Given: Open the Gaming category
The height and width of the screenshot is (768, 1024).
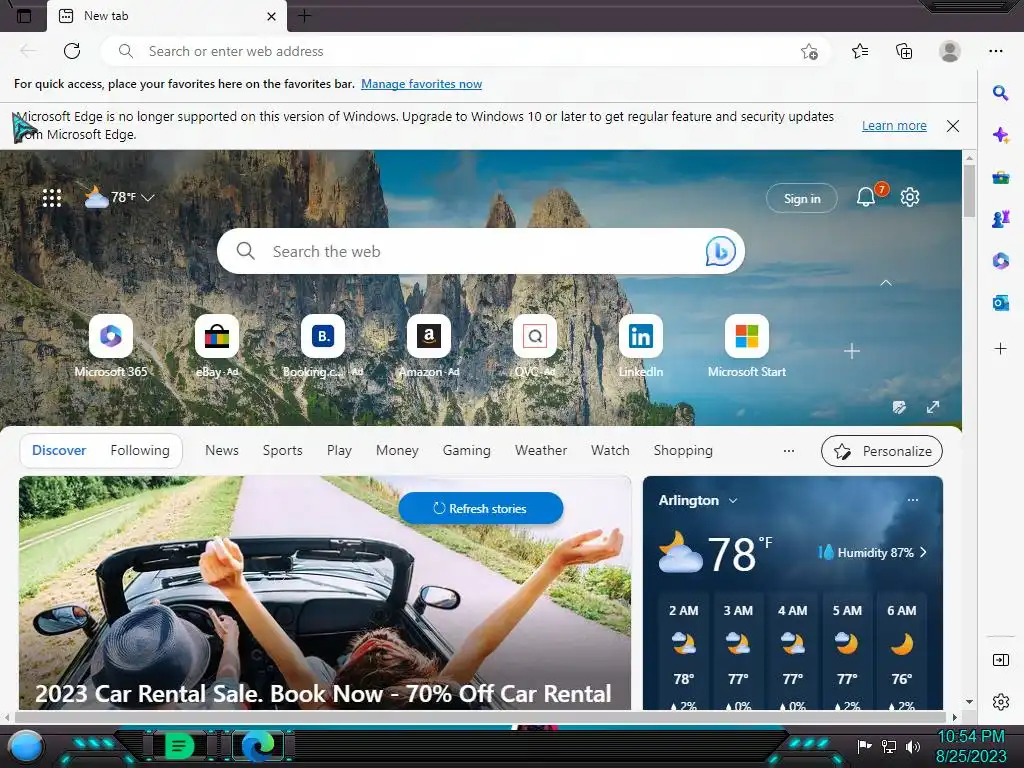Looking at the screenshot, I should coord(466,451).
